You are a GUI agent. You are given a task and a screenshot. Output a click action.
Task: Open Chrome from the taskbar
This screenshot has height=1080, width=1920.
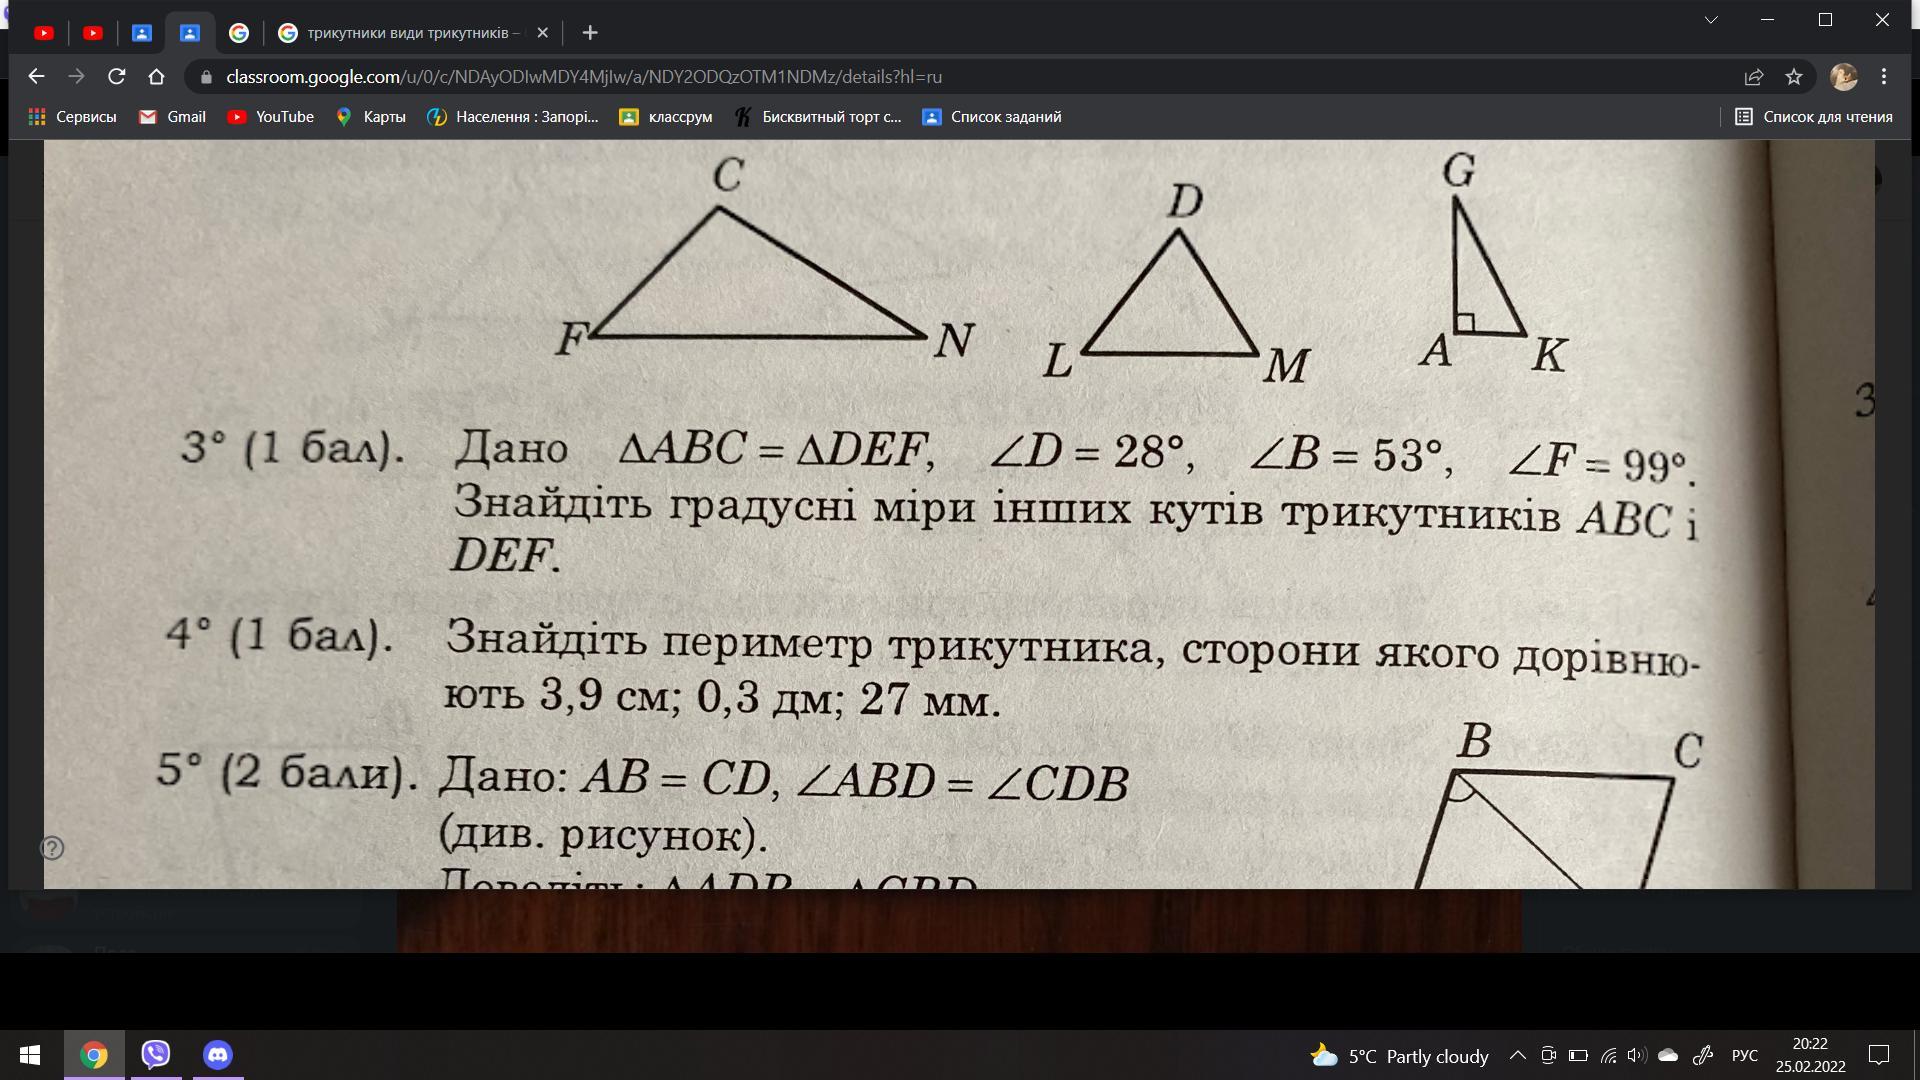click(x=94, y=1055)
